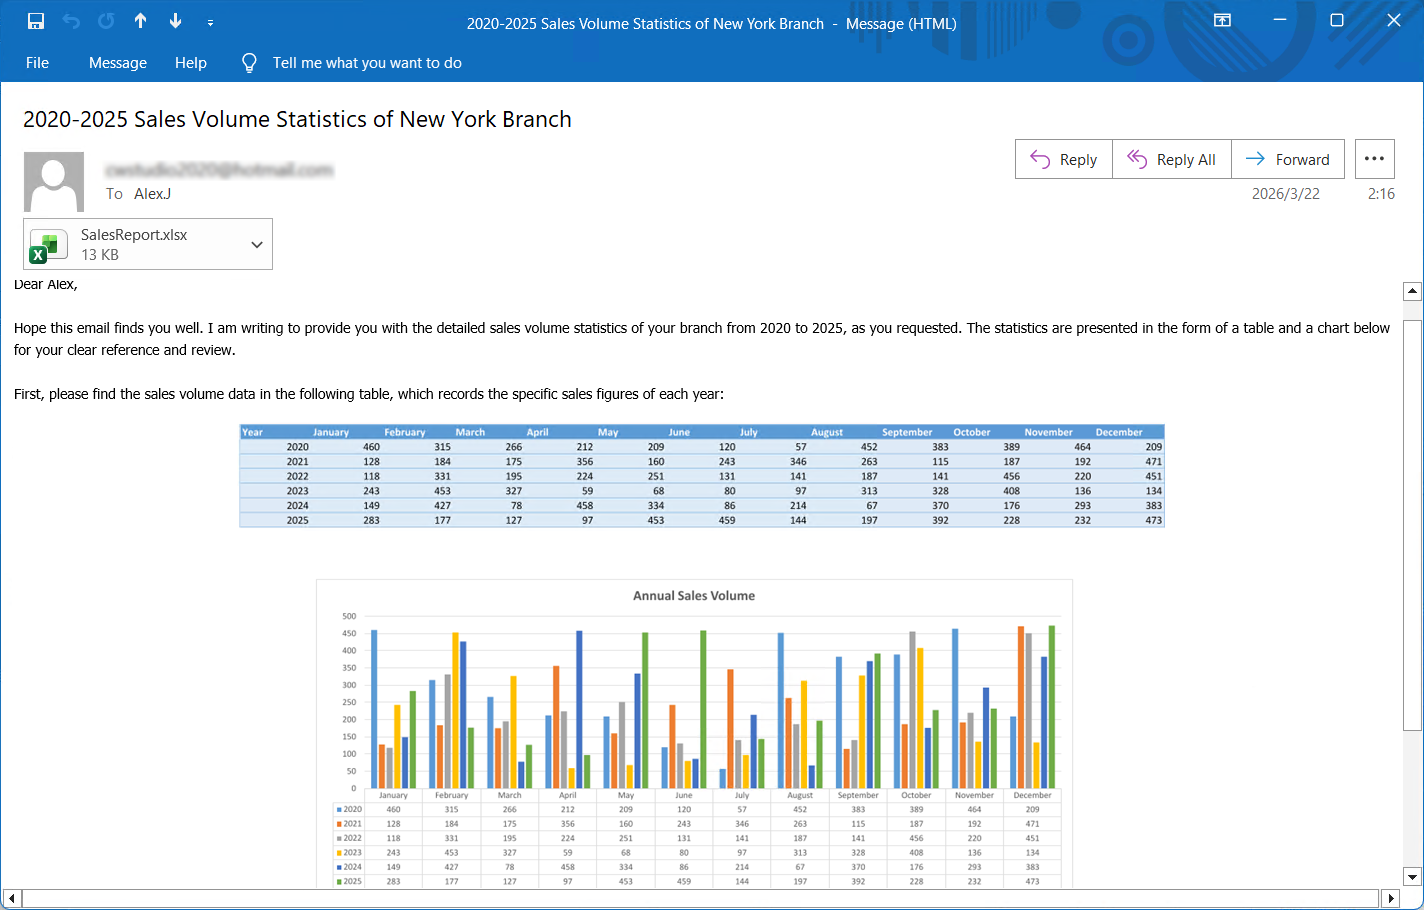The image size is (1424, 910).
Task: Save the message draft
Action: [35, 21]
